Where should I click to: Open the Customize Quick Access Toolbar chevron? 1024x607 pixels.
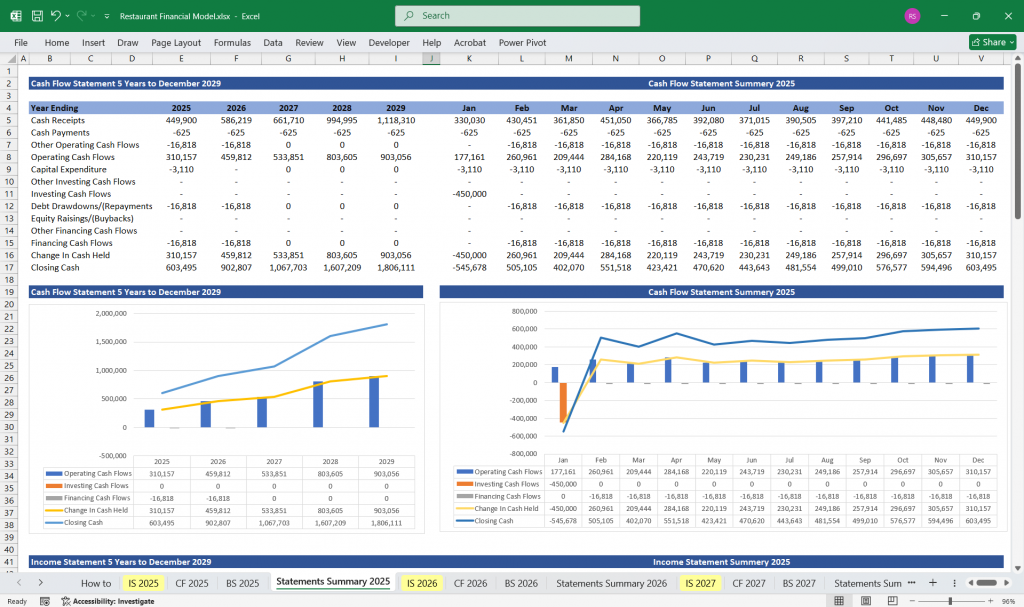pyautogui.click(x=107, y=15)
